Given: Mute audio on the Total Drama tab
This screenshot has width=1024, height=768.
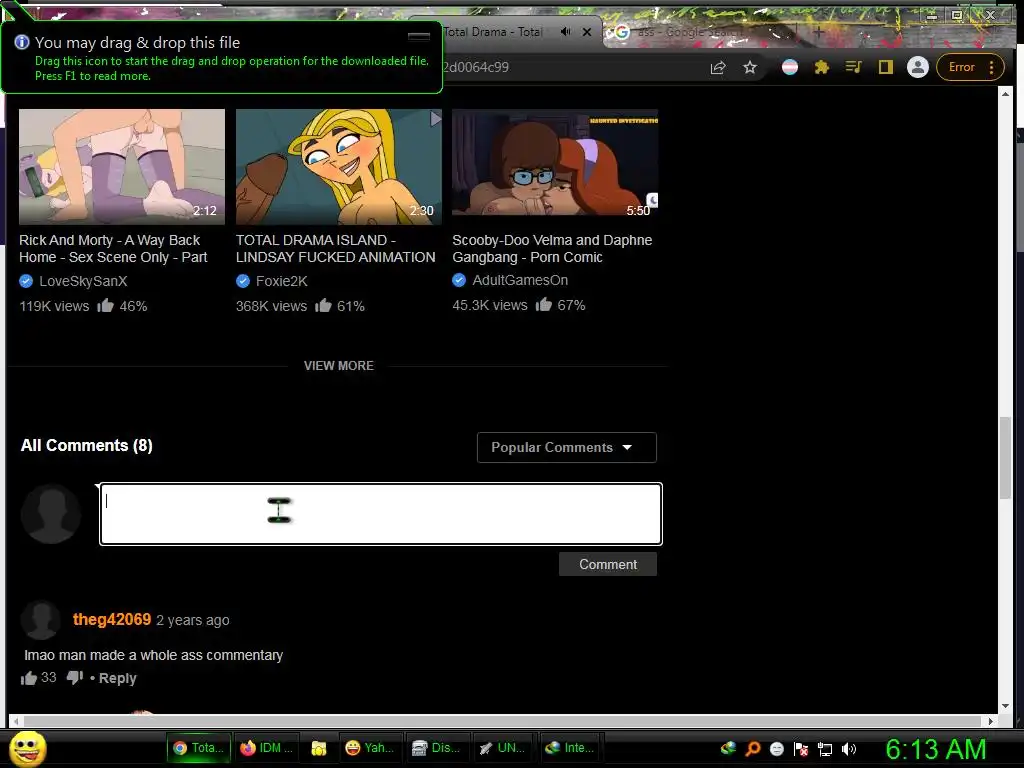Looking at the screenshot, I should (566, 31).
